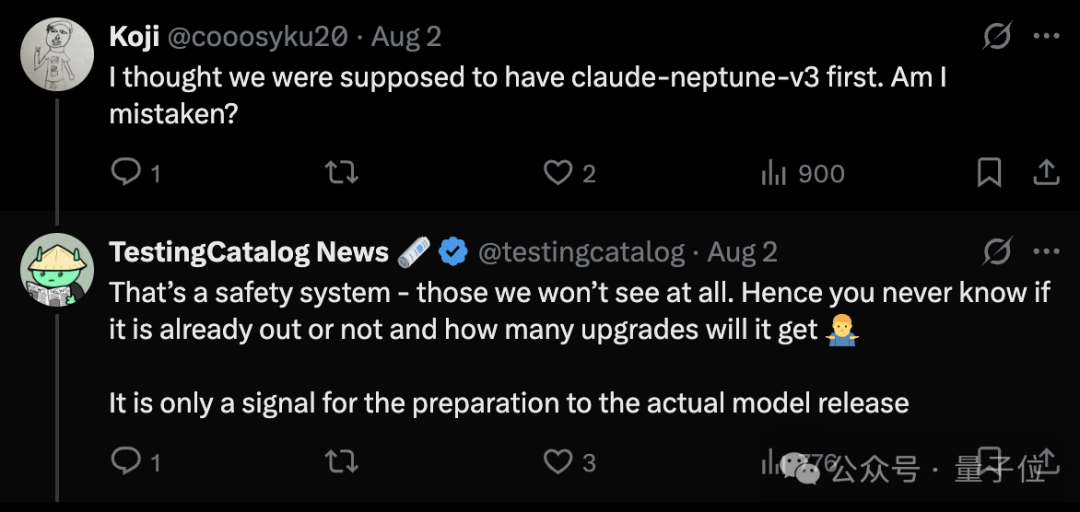The image size is (1080, 512).
Task: Share Koji's tweet
Action: [x=1045, y=173]
